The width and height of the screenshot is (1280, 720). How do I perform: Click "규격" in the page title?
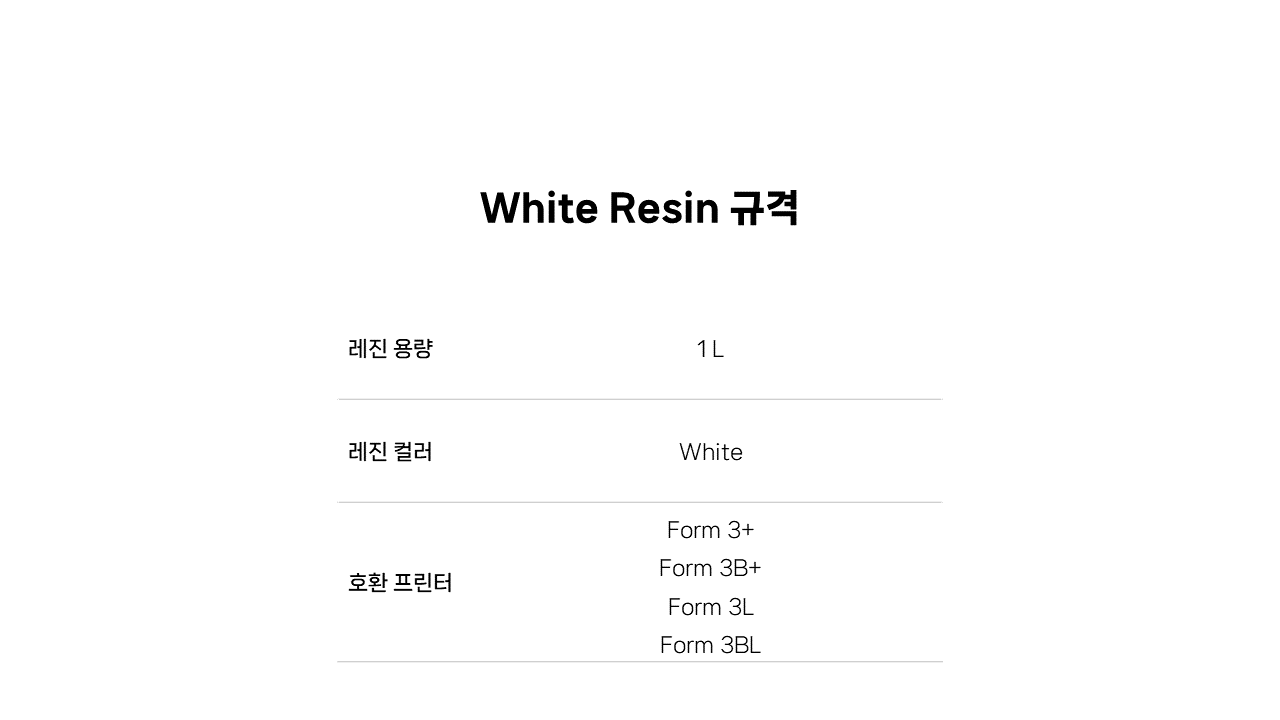pyautogui.click(x=763, y=208)
